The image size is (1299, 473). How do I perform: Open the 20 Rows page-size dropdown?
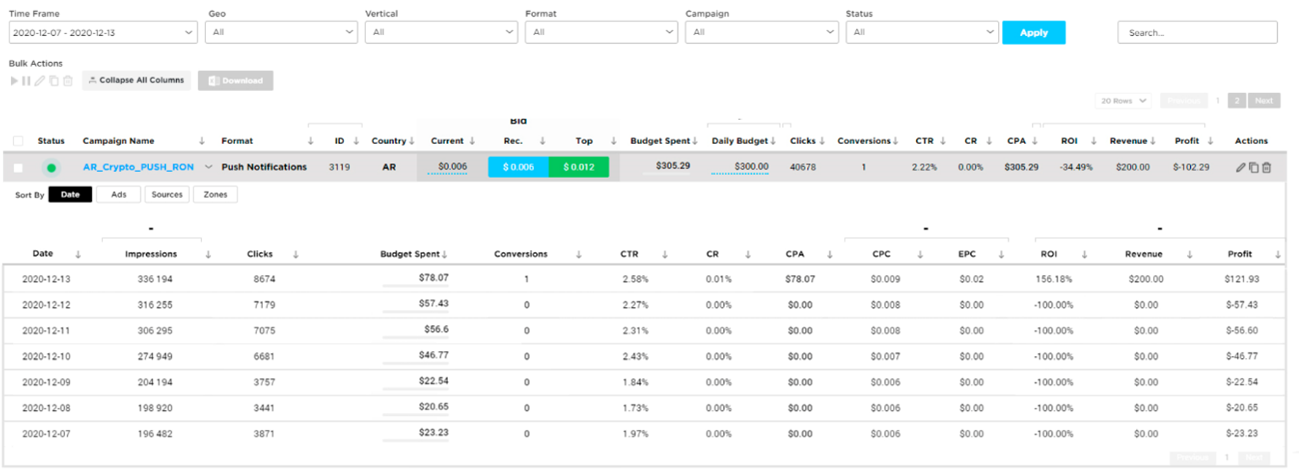1125,101
